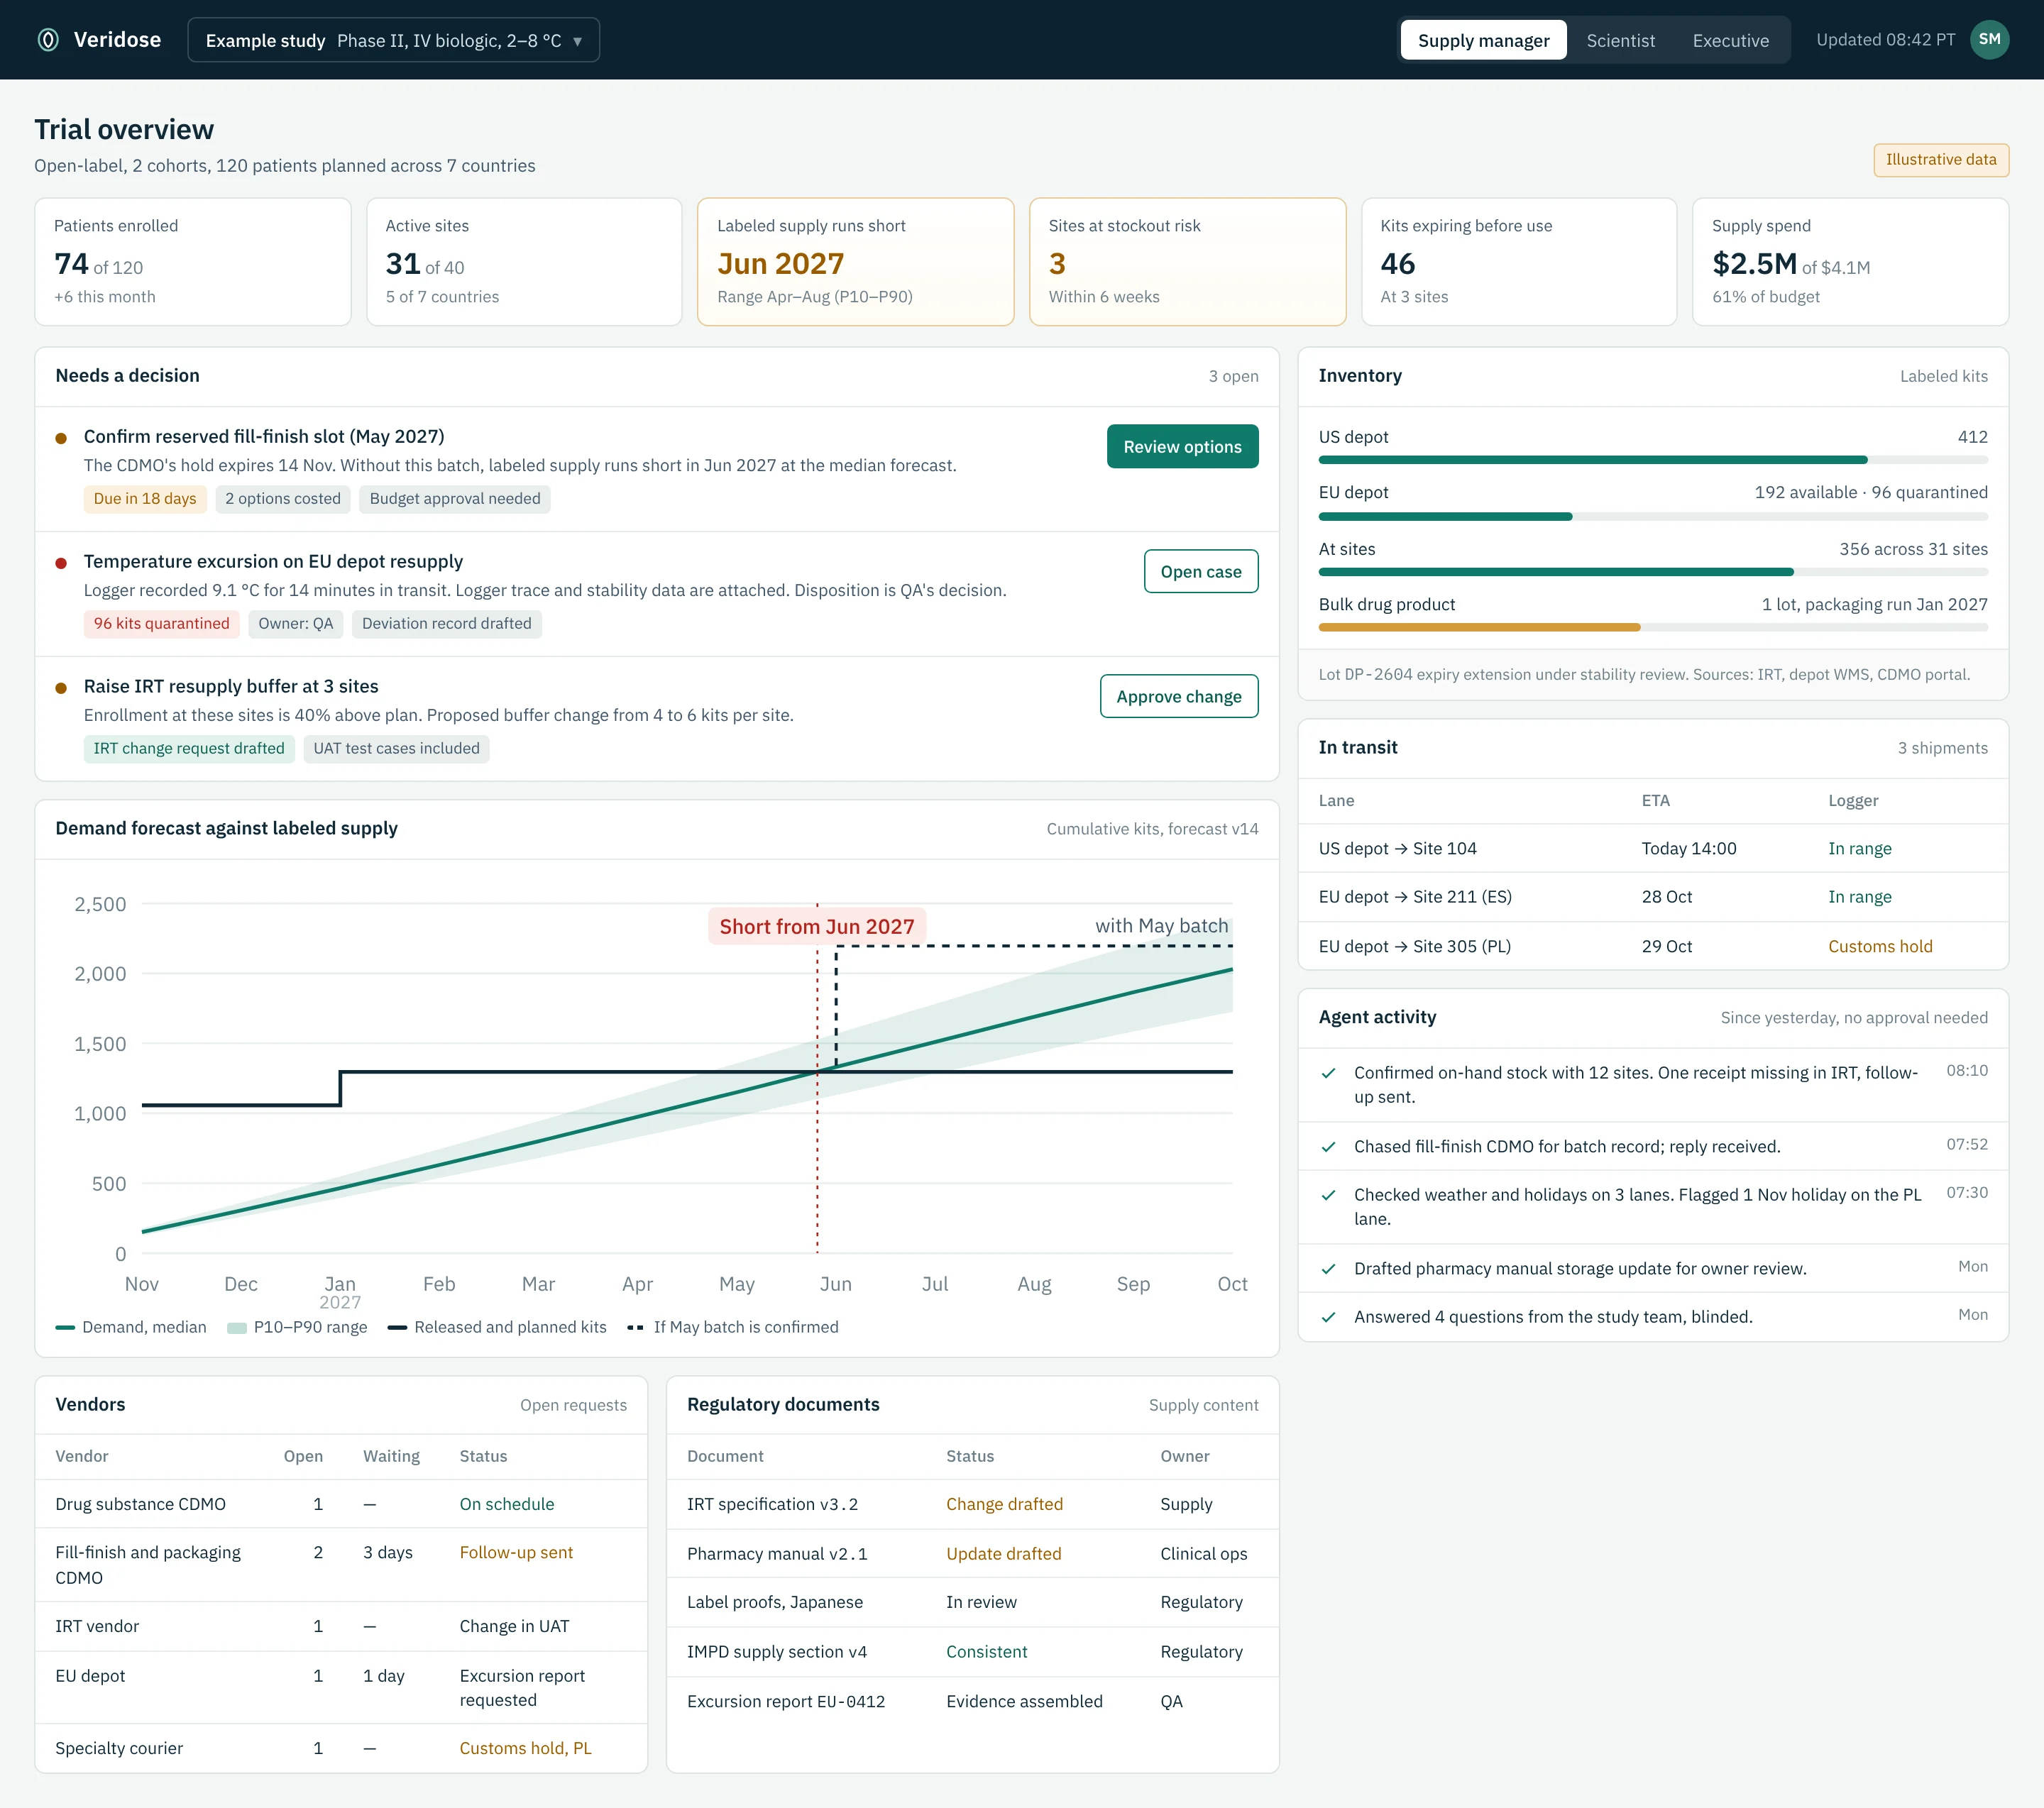The height and width of the screenshot is (1808, 2044).
Task: Click the If May batch is confirmed legend swatch
Action: [635, 1327]
